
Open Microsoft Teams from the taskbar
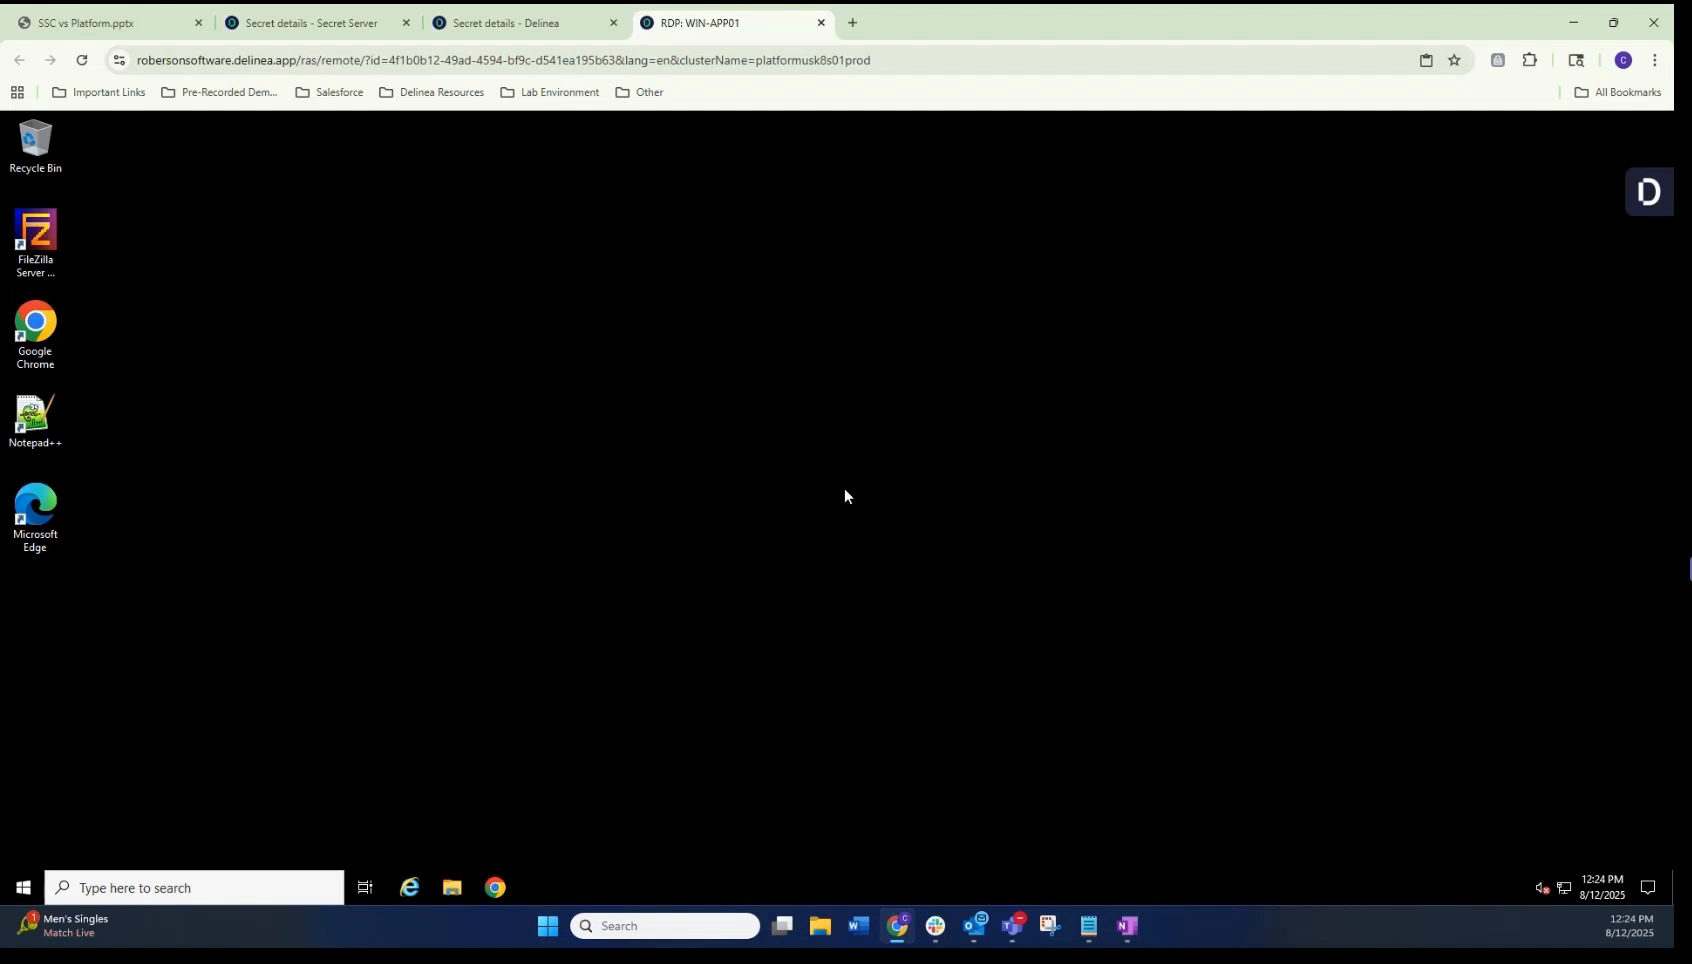click(x=1013, y=926)
